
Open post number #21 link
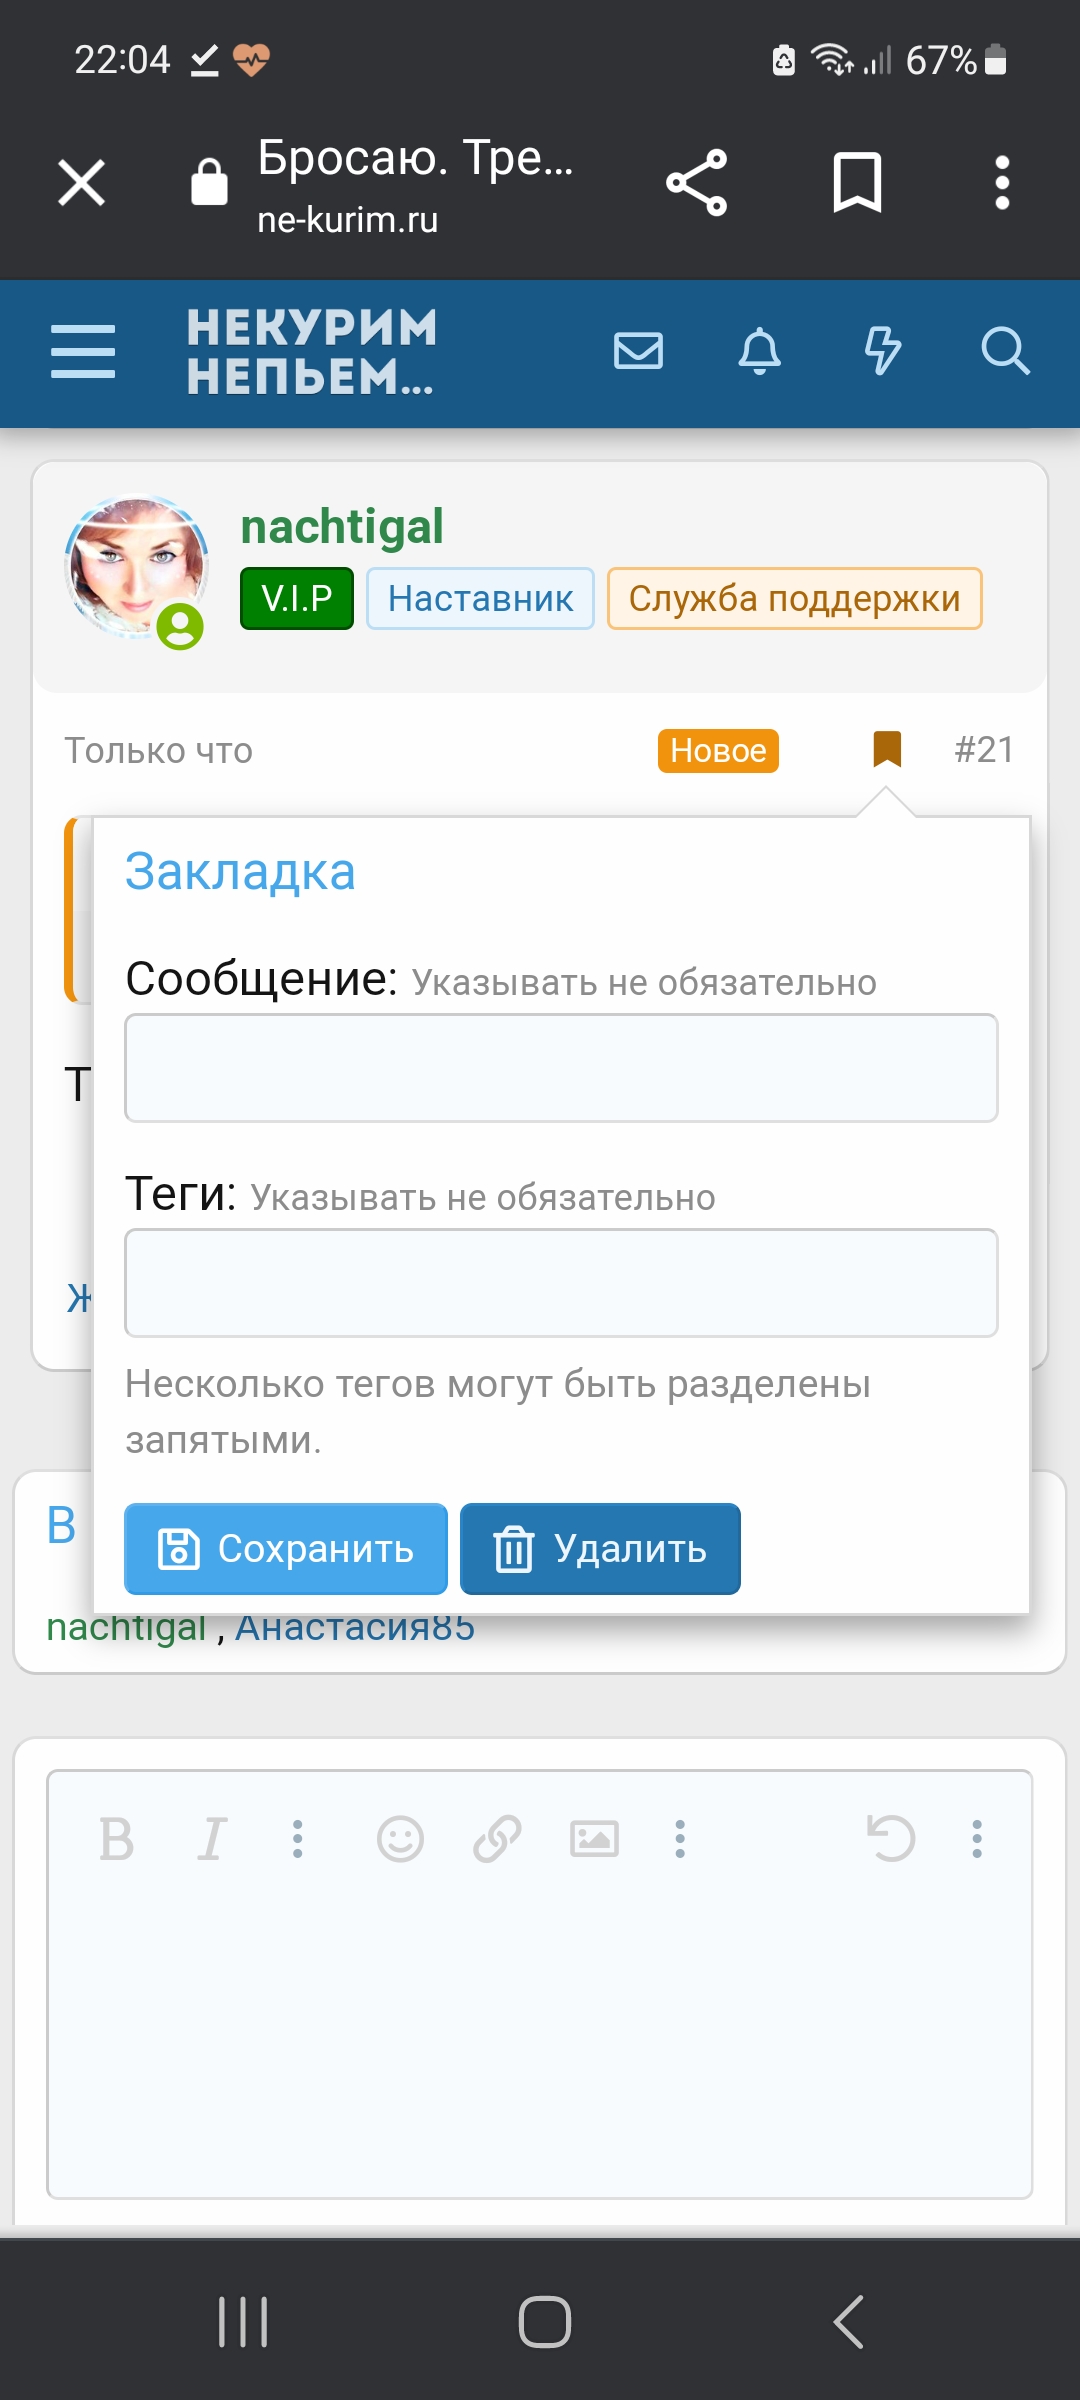click(984, 749)
